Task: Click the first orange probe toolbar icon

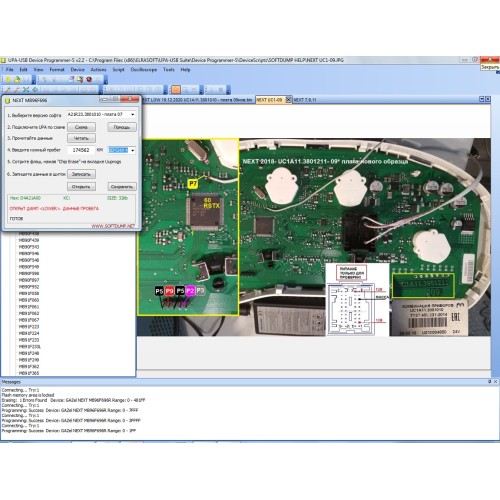Action: click(7, 89)
